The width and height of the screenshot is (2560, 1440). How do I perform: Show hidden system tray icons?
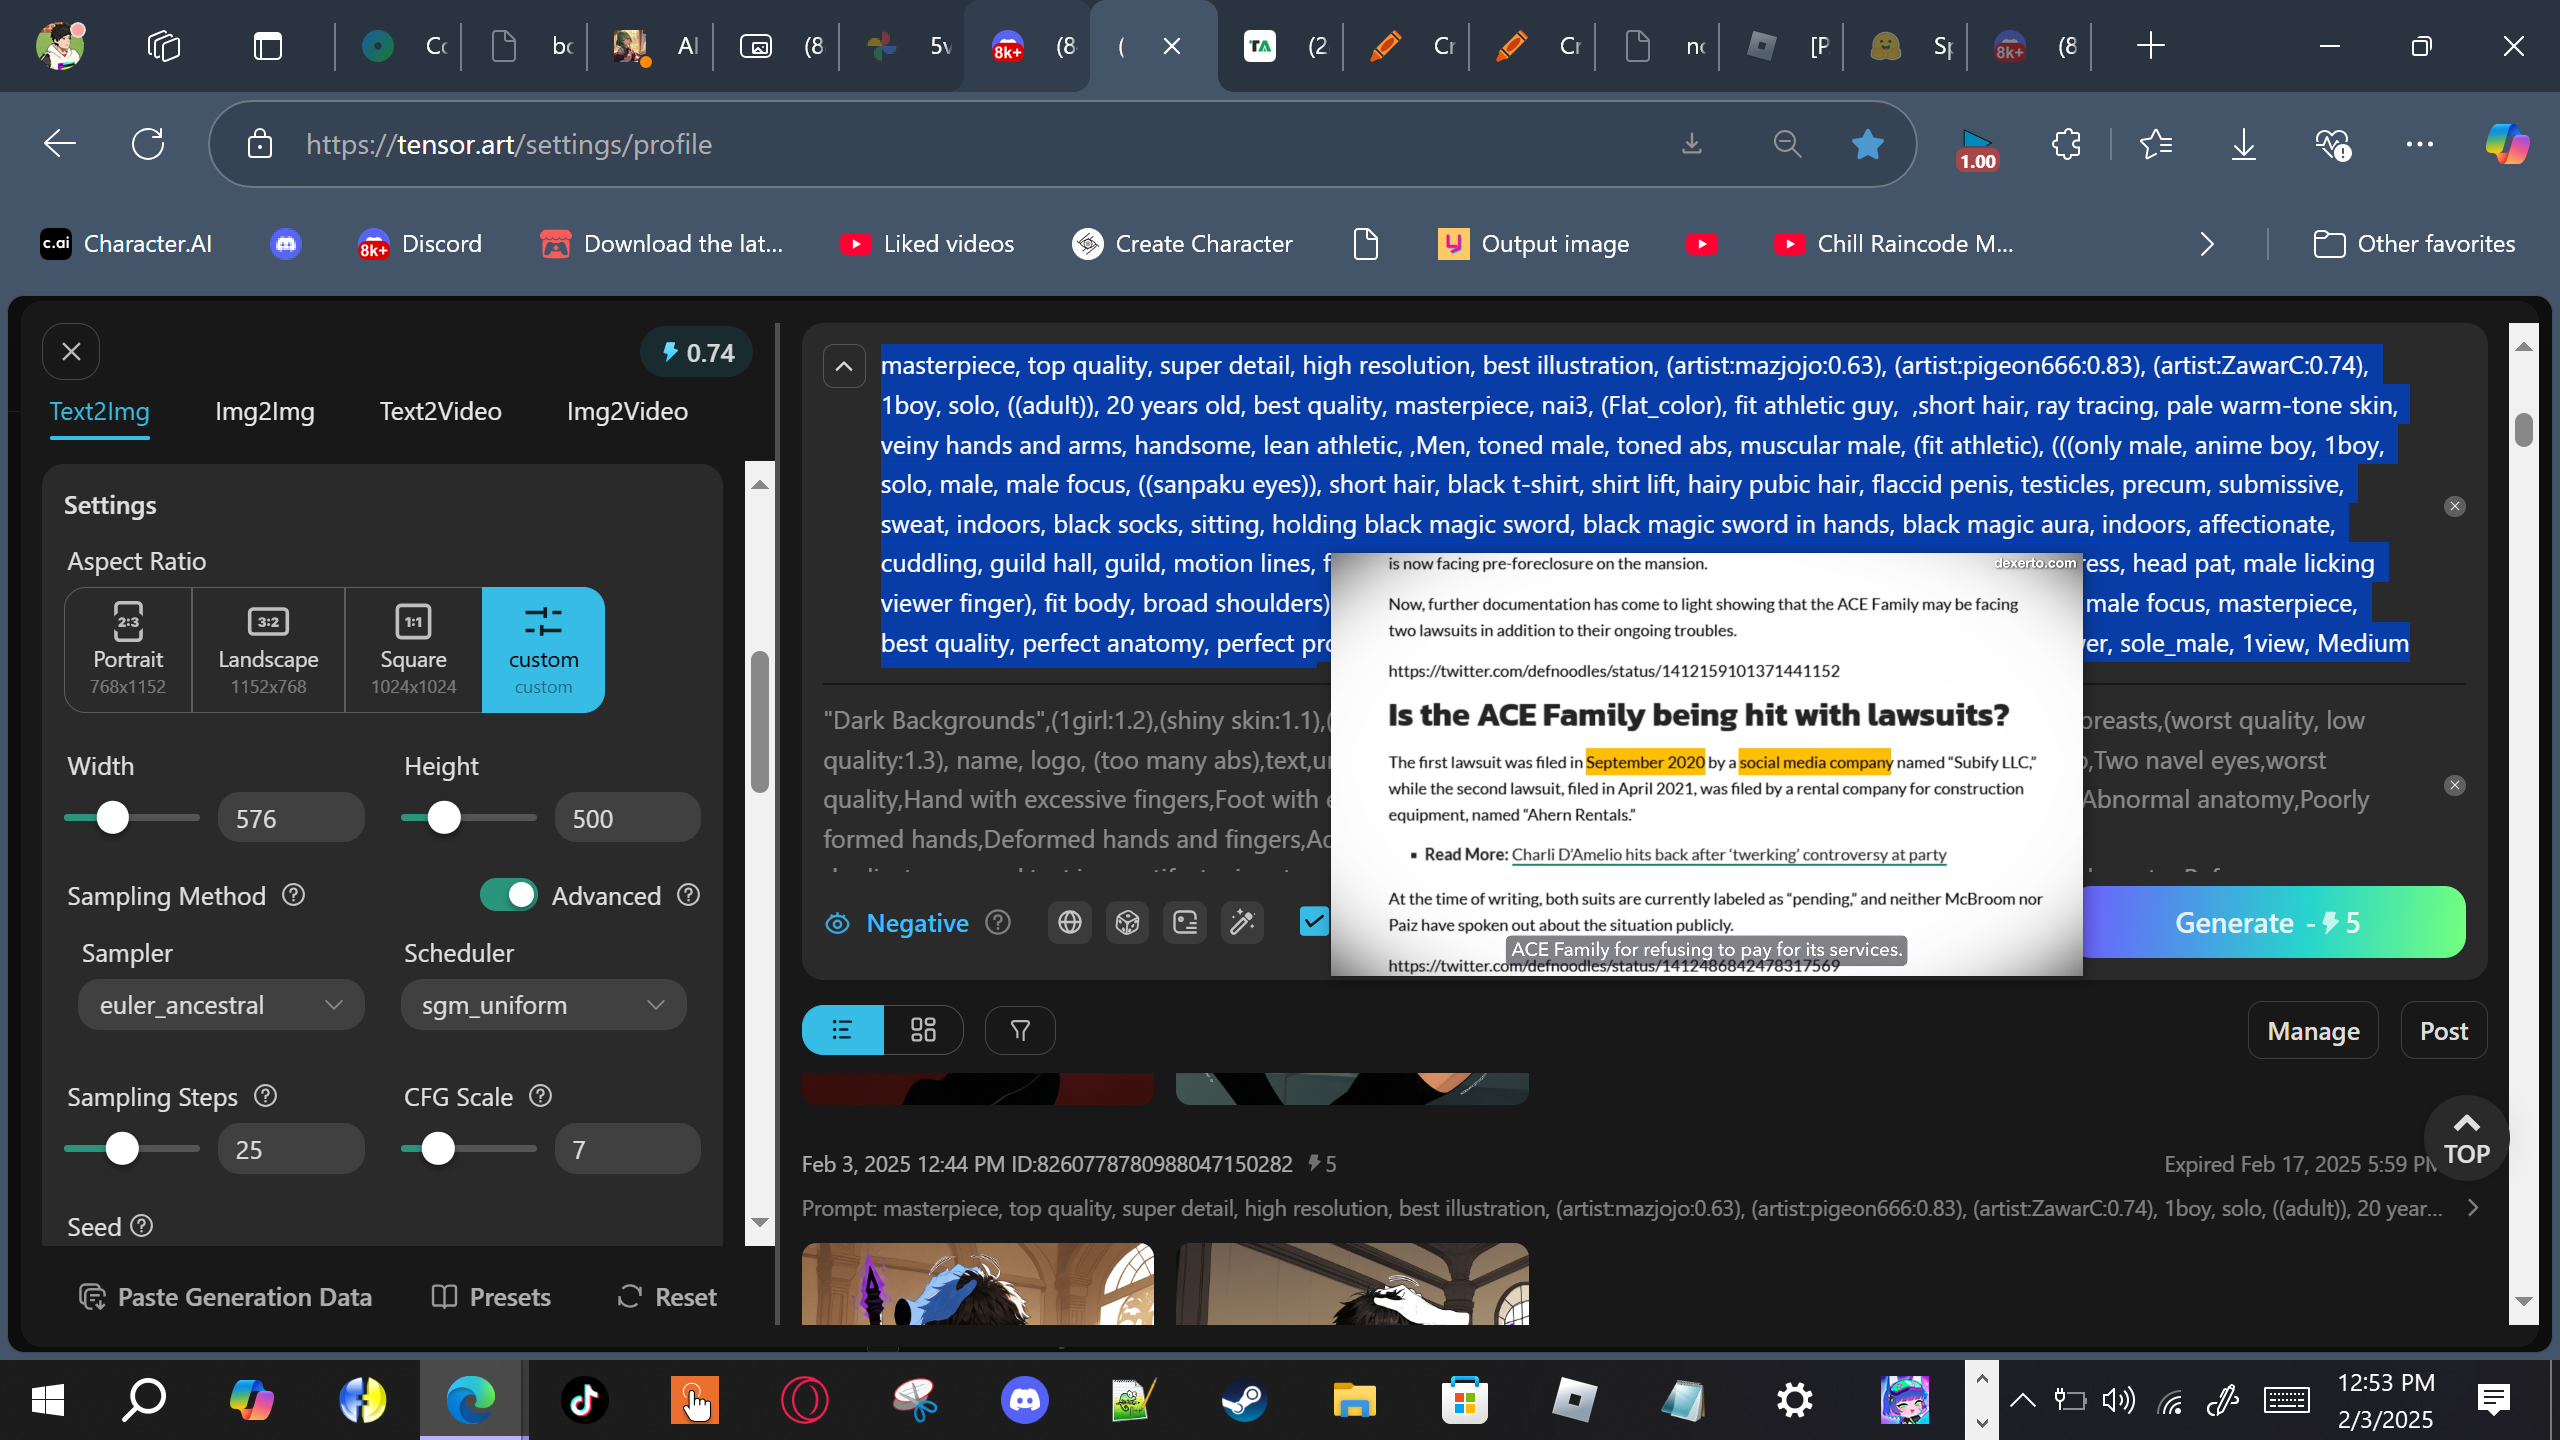pos(2022,1400)
